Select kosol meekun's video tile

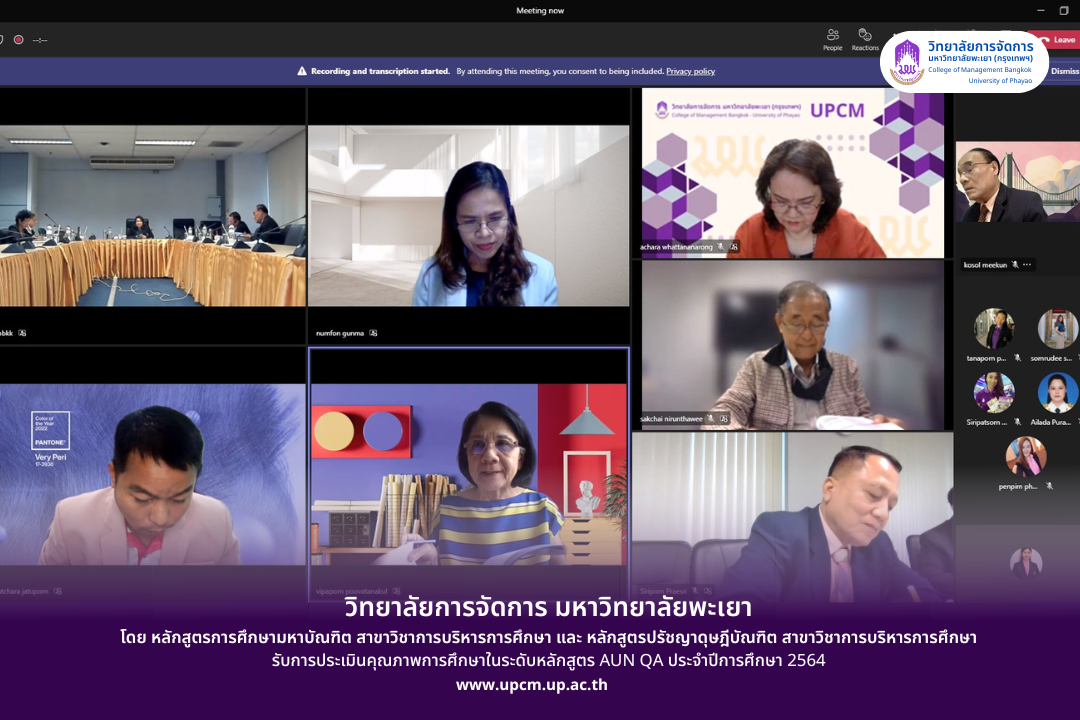pos(1017,182)
